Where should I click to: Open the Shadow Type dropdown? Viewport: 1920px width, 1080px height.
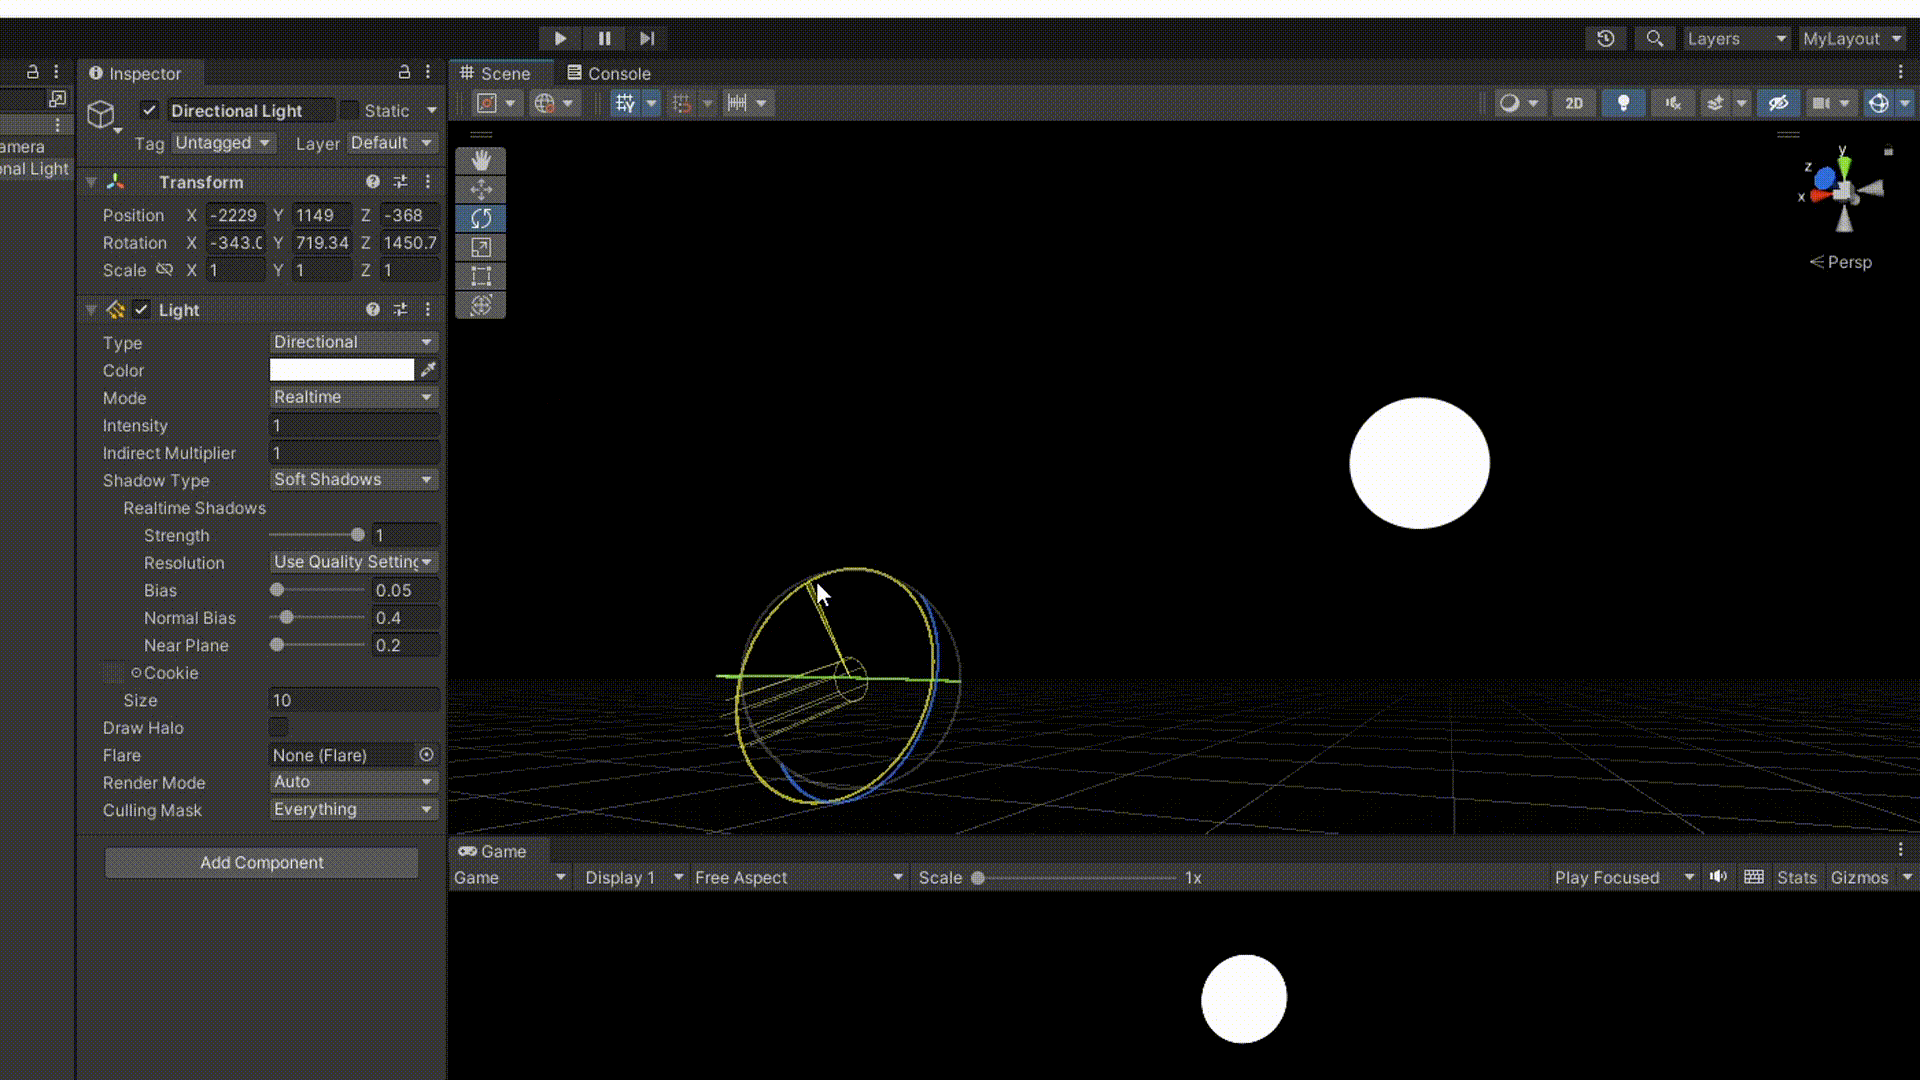click(x=353, y=480)
